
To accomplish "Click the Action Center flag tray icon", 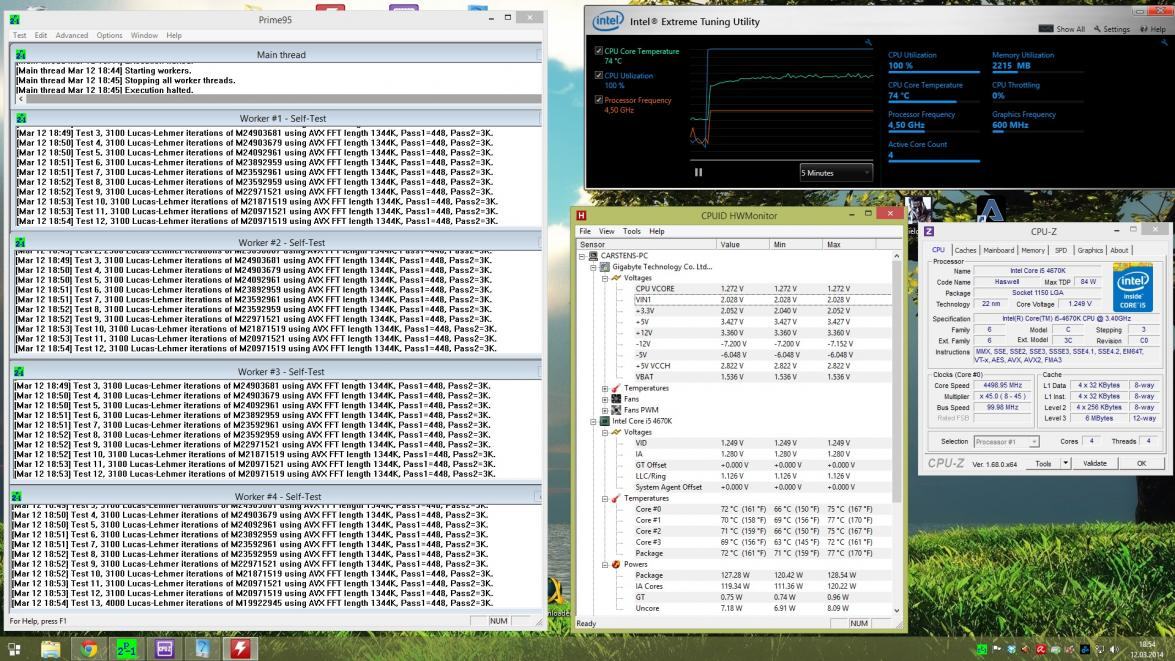I will point(997,649).
